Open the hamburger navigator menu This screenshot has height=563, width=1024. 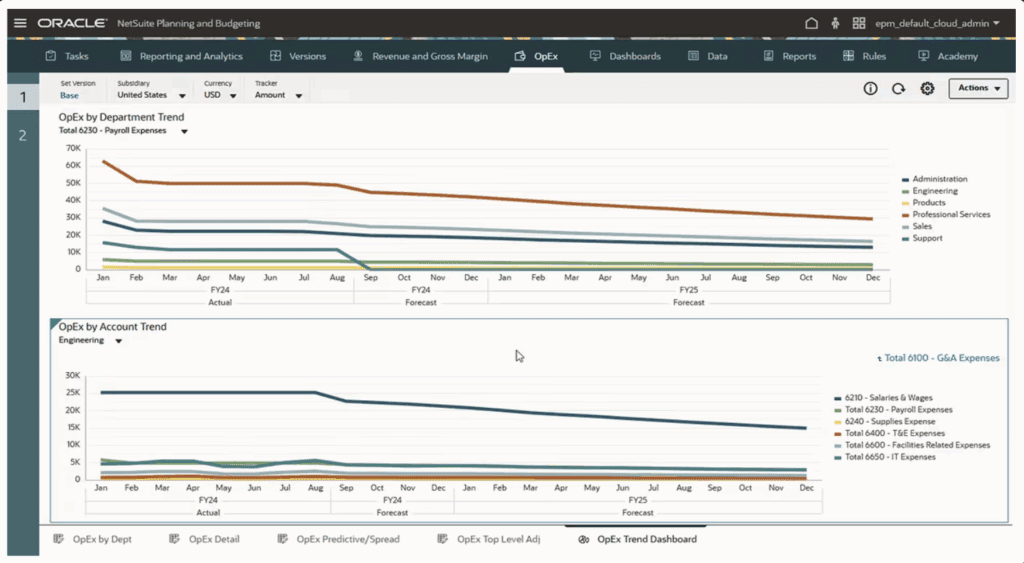tap(20, 24)
